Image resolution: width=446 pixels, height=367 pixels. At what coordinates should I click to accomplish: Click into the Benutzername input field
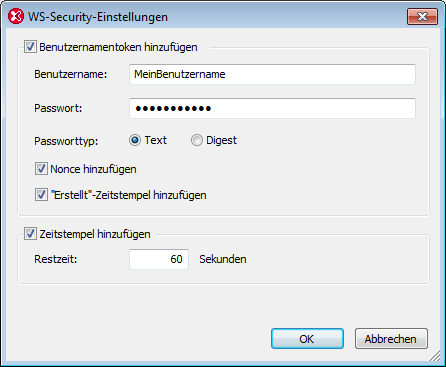272,74
